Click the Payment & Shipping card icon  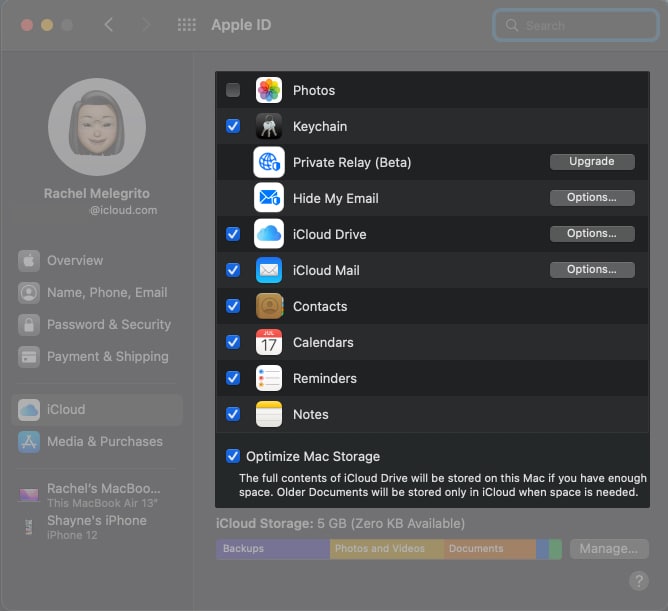(29, 357)
